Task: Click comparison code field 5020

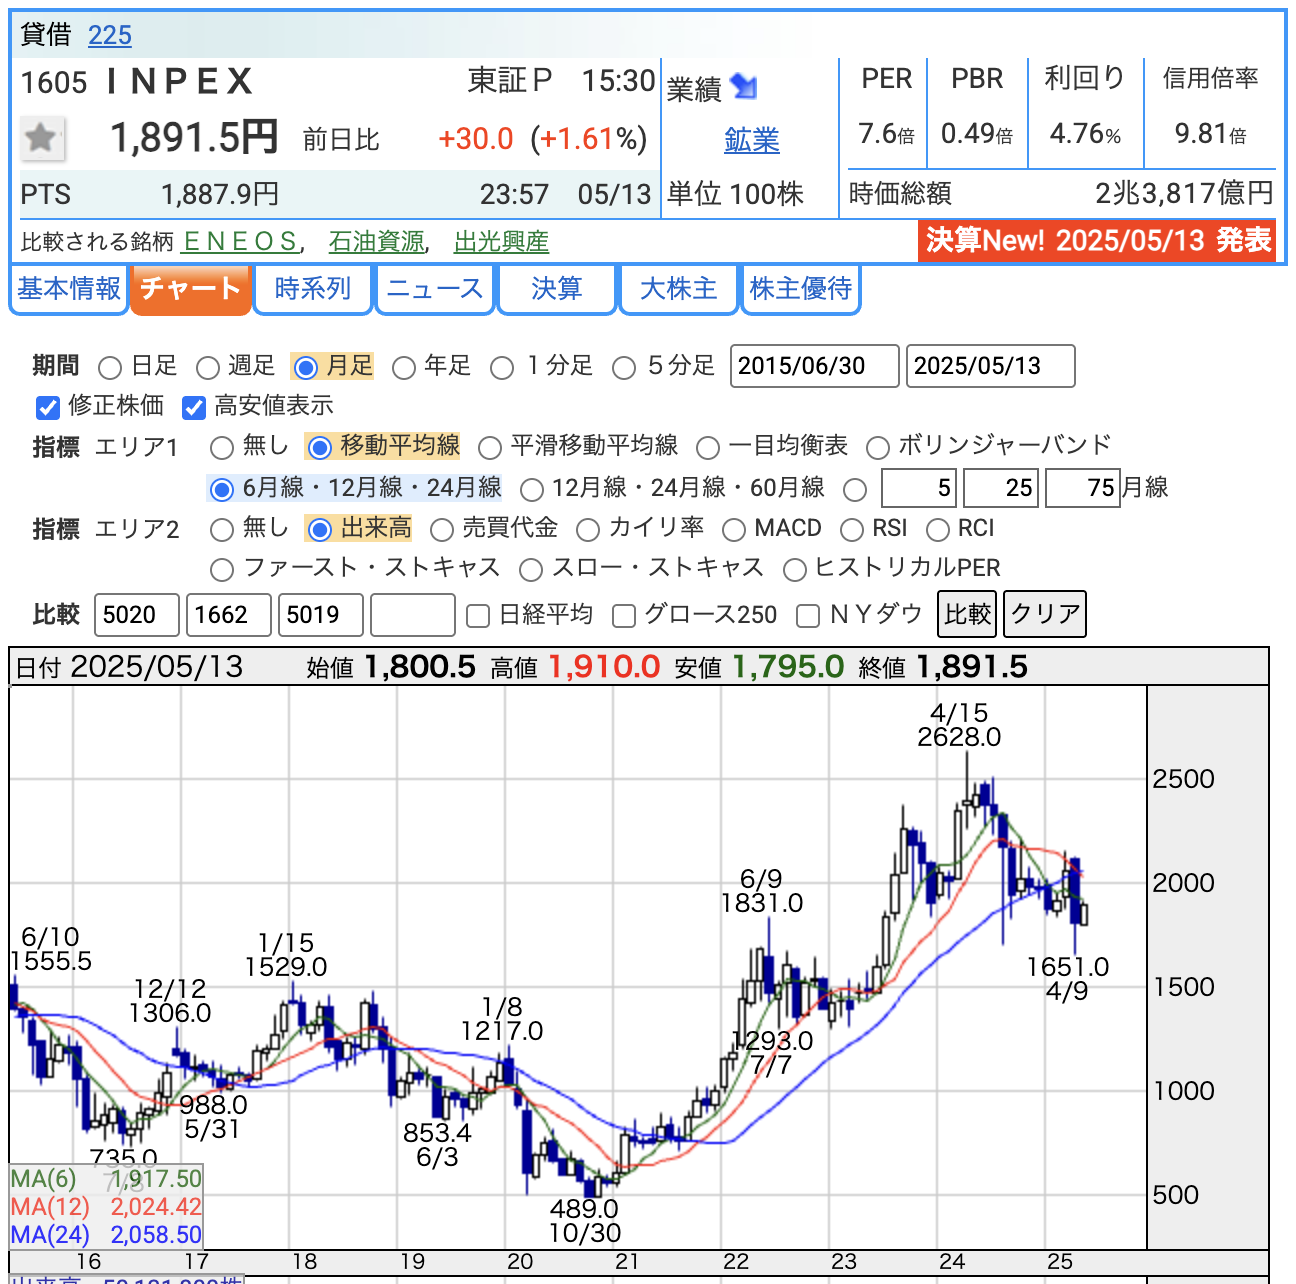Action: pos(137,615)
